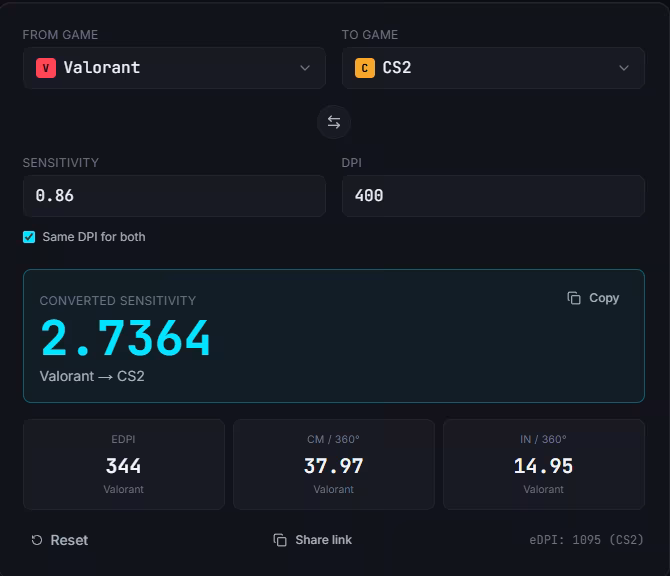
Task: Open the From Game Valorant dropdown
Action: click(x=174, y=68)
